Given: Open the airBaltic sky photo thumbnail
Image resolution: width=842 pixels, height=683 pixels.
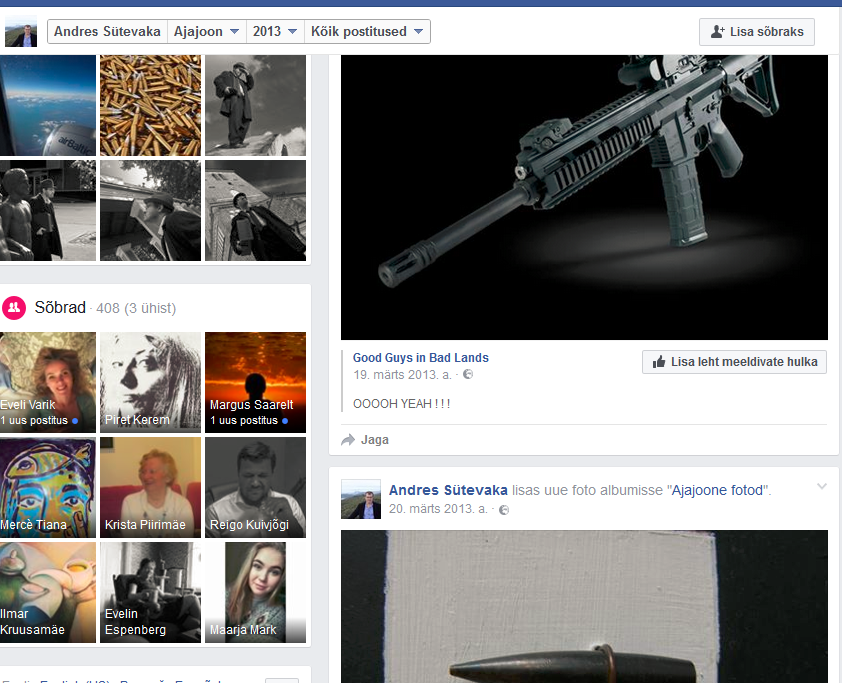Looking at the screenshot, I should tap(48, 105).
